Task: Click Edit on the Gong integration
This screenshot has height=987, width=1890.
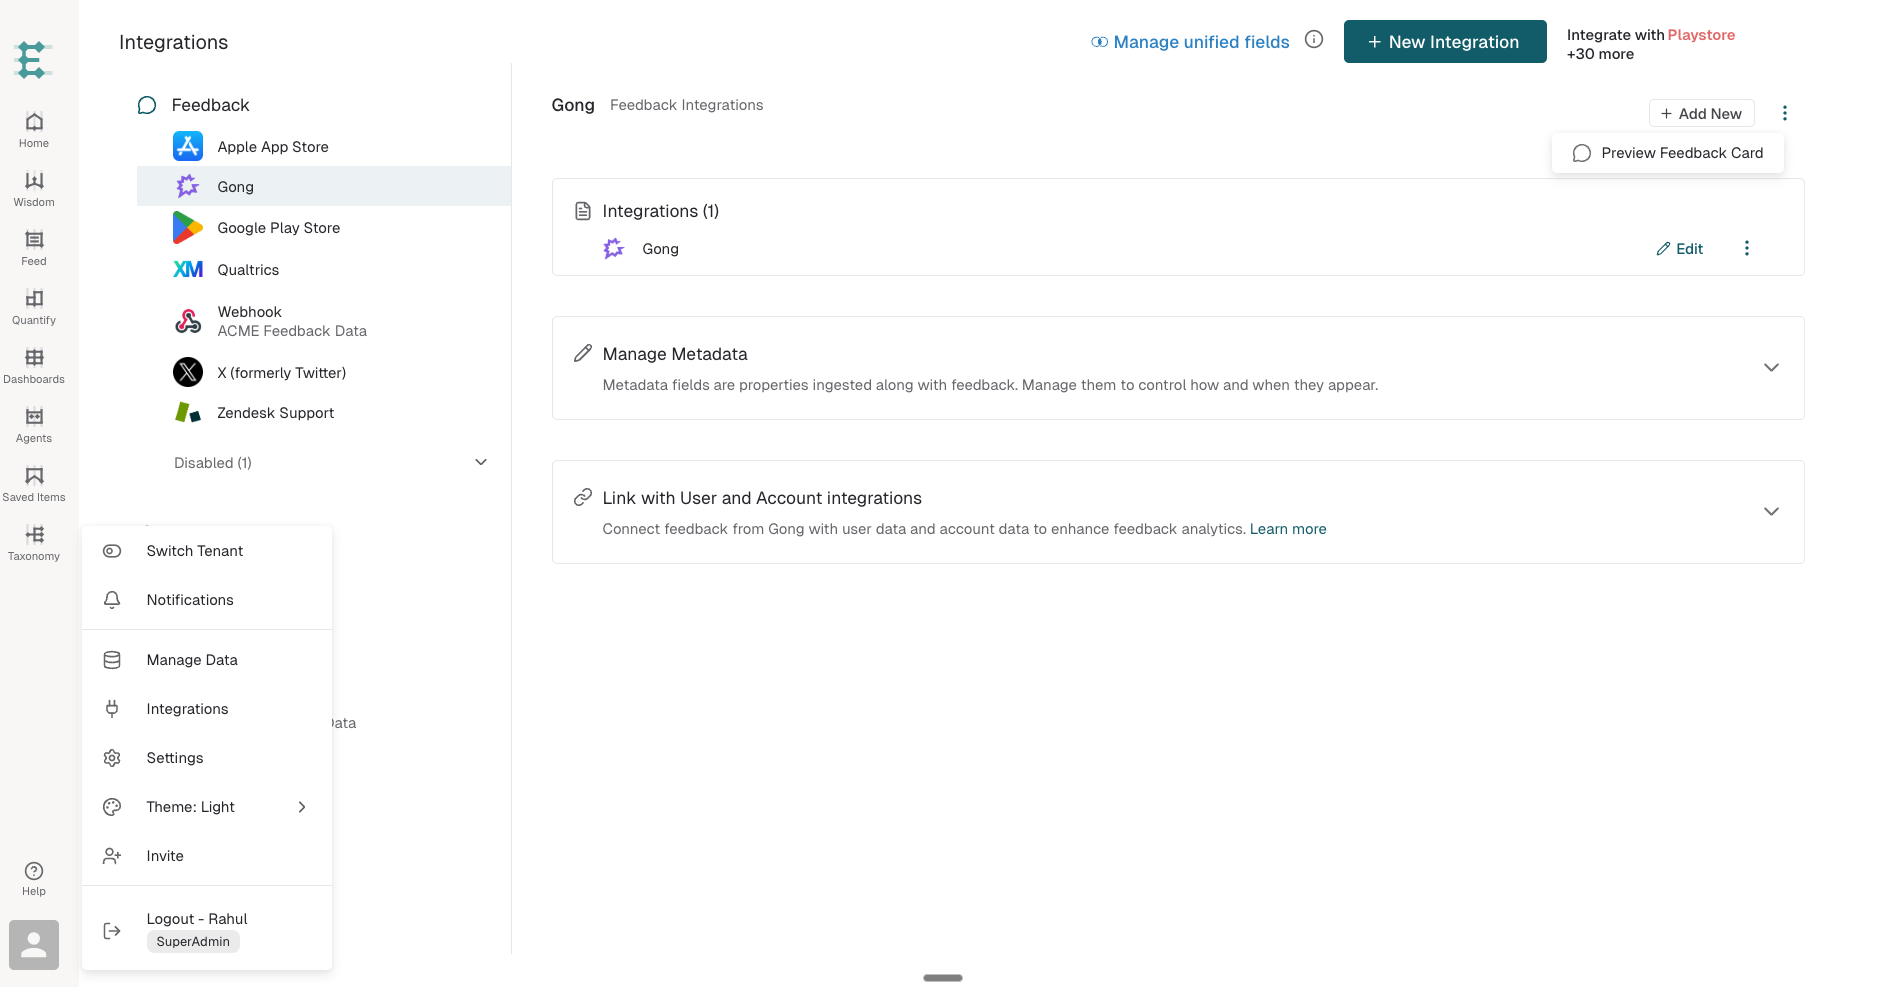Action: pyautogui.click(x=1680, y=248)
